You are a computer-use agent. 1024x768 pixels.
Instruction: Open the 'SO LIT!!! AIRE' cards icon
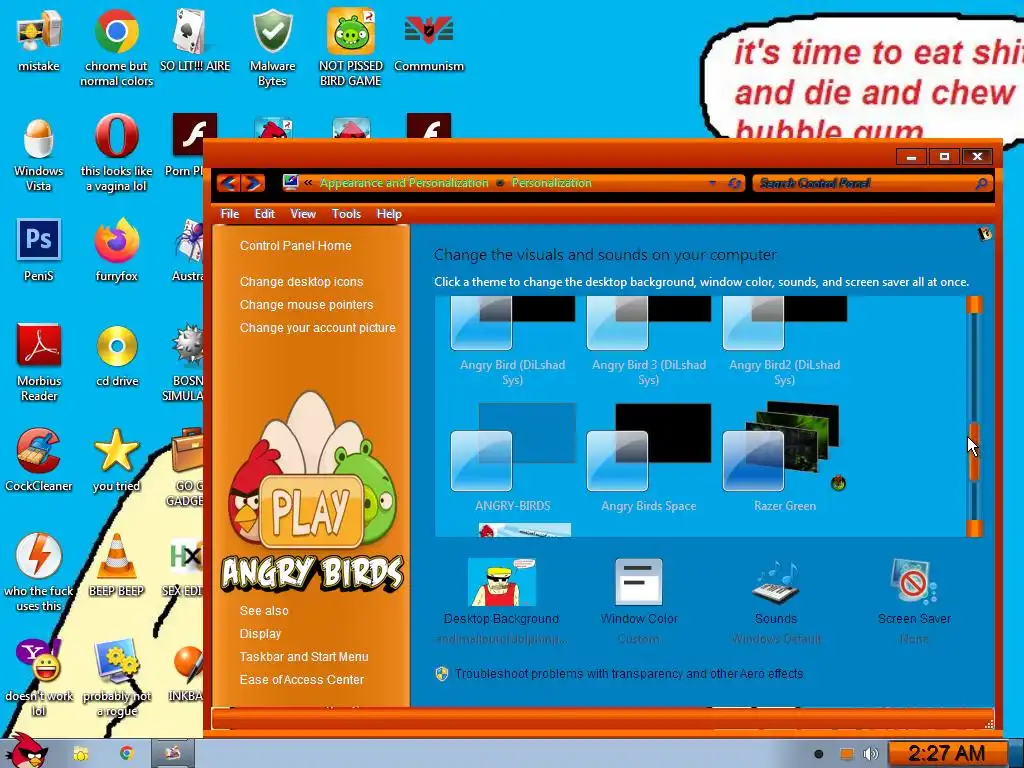click(195, 40)
